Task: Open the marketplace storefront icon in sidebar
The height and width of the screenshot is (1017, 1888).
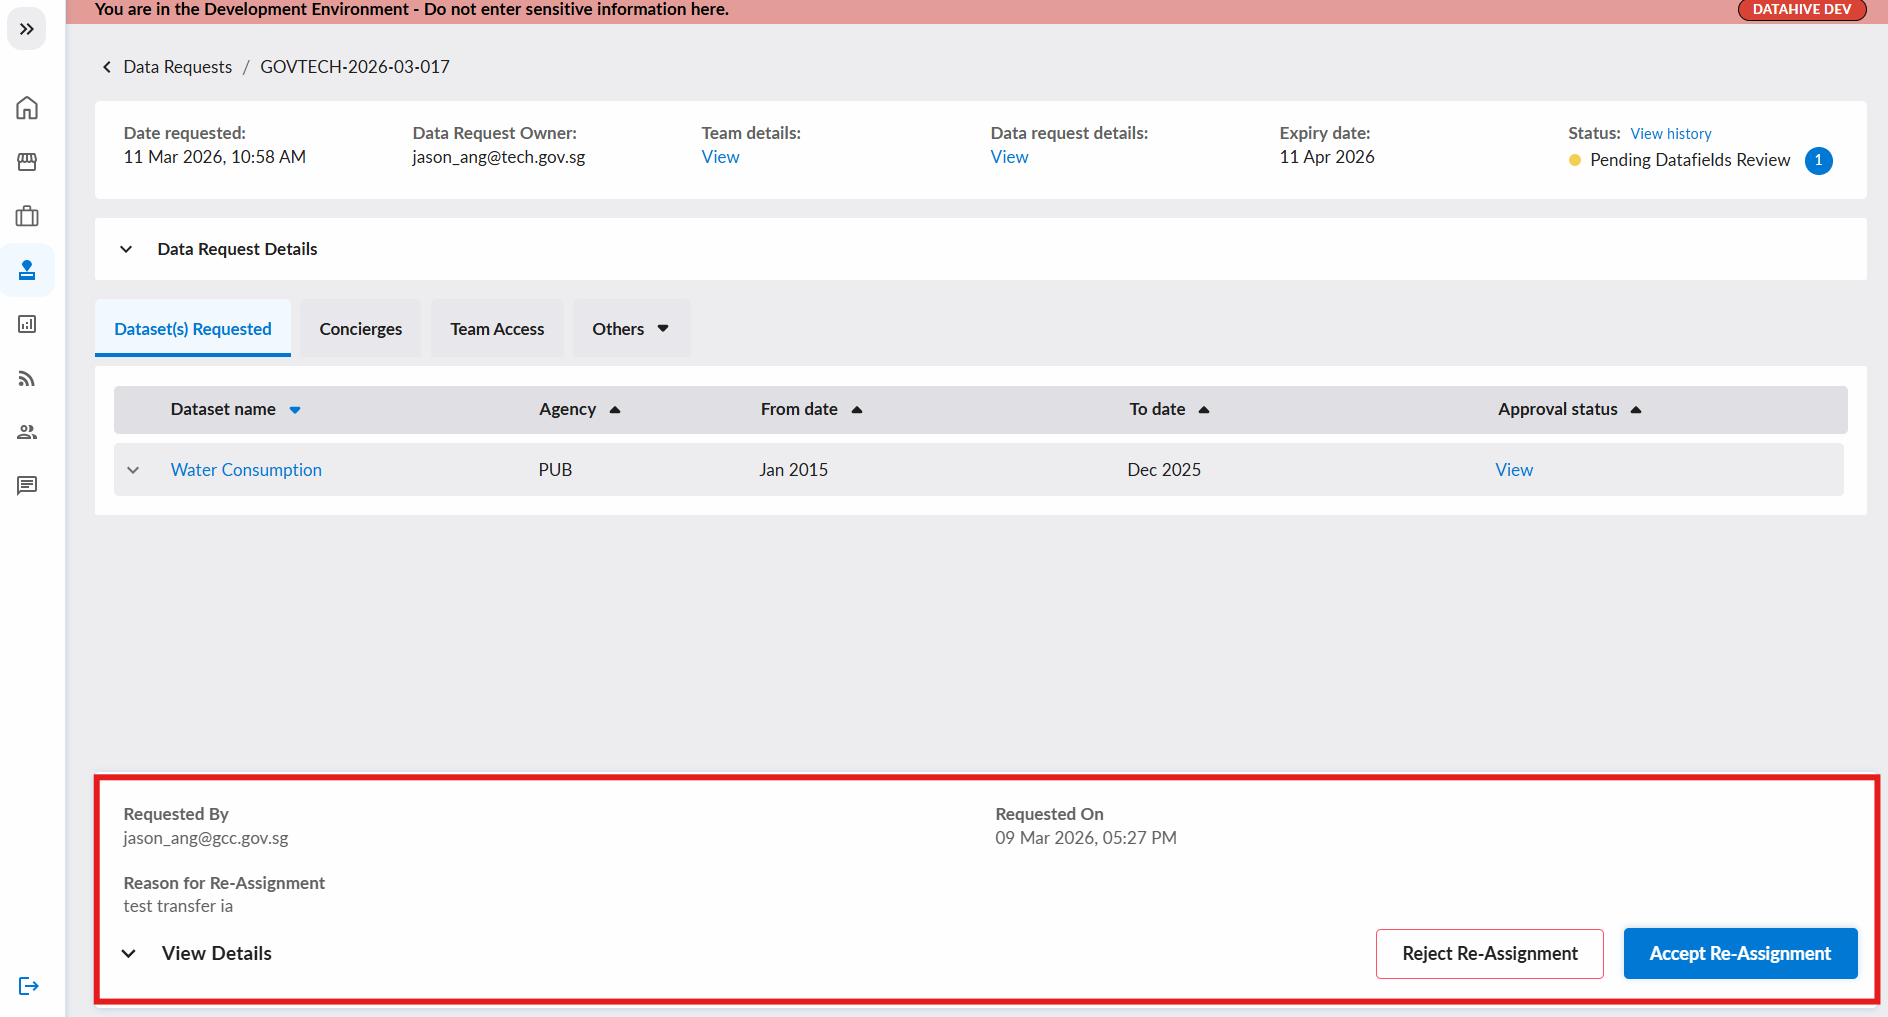Action: [27, 162]
